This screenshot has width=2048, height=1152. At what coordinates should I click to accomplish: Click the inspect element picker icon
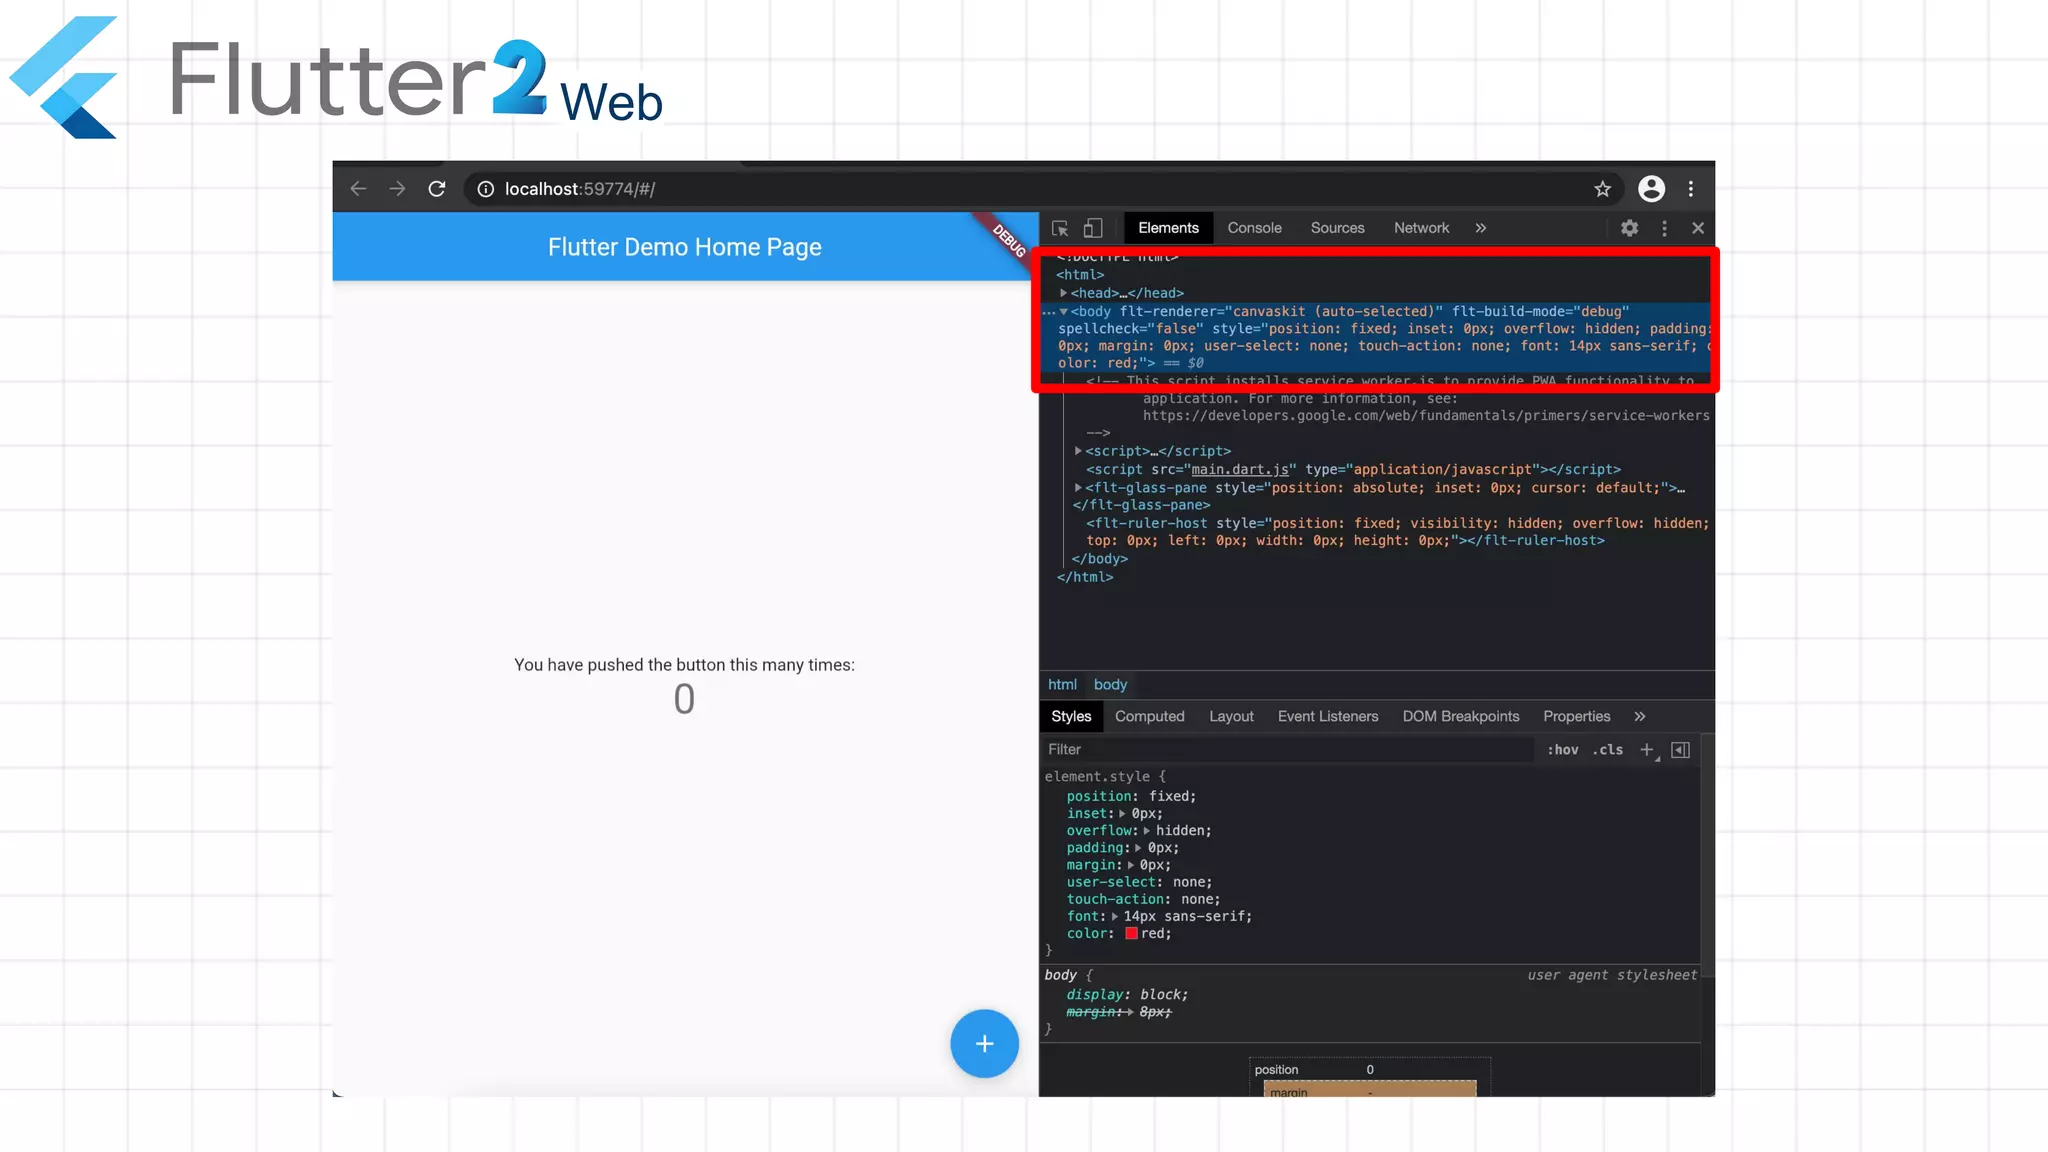1060,228
